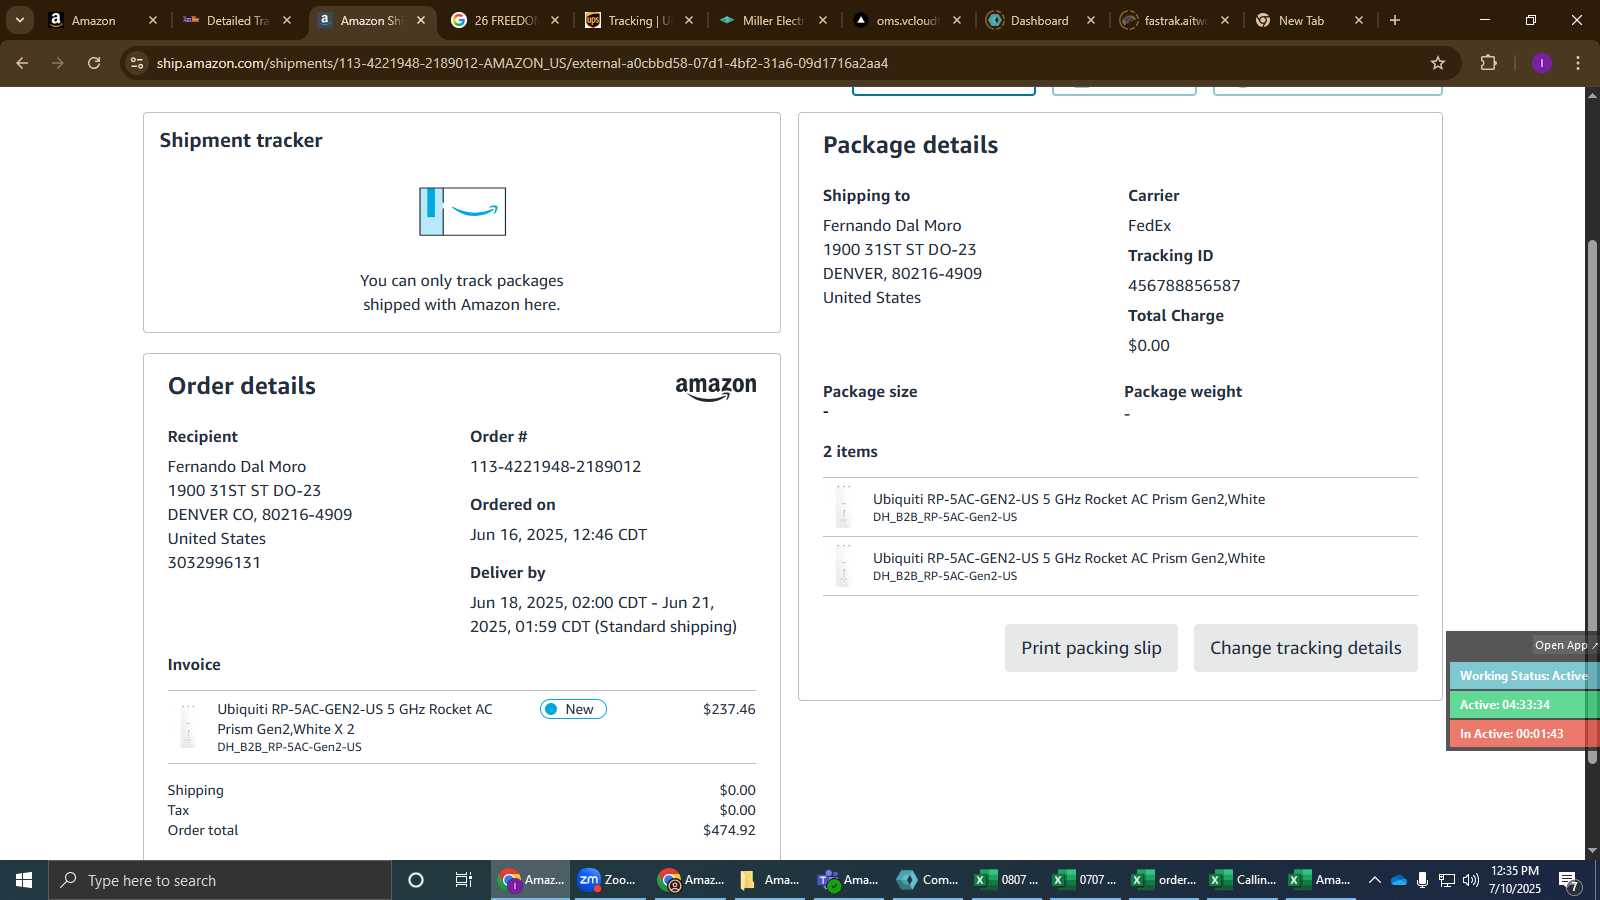Click Print packing slip button

tap(1091, 648)
